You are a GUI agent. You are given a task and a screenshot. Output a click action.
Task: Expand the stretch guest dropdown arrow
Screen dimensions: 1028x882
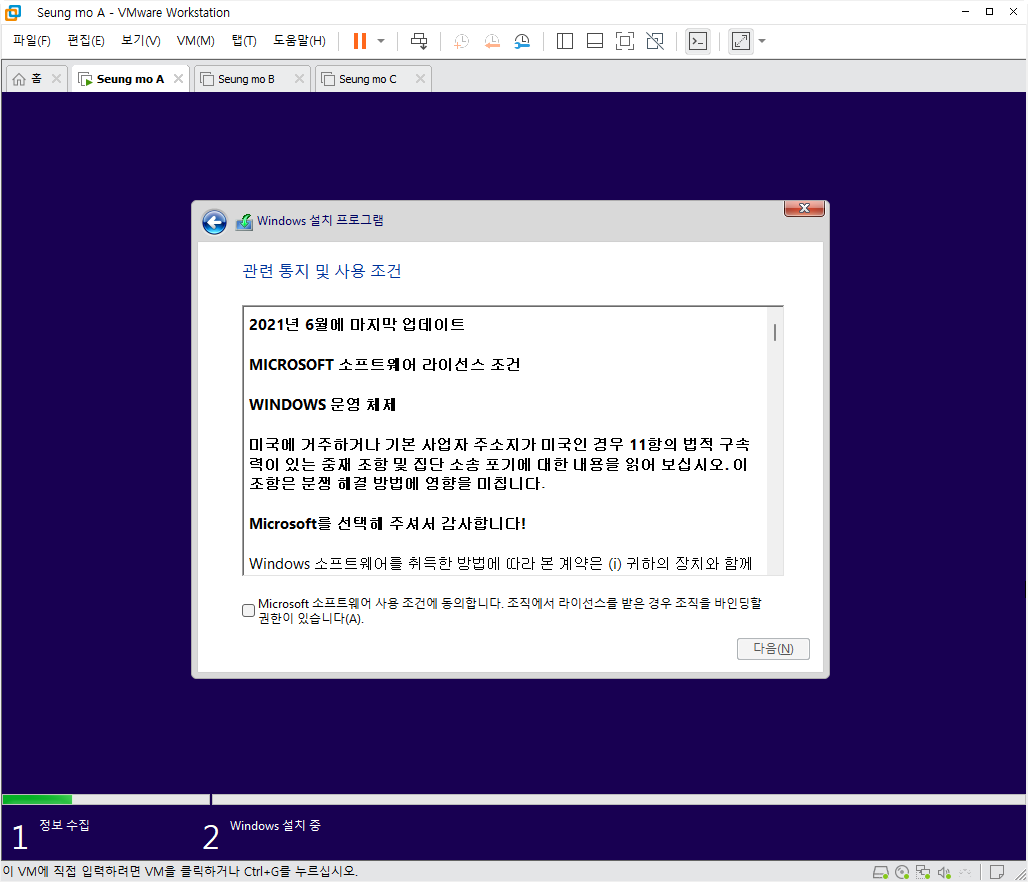(762, 41)
